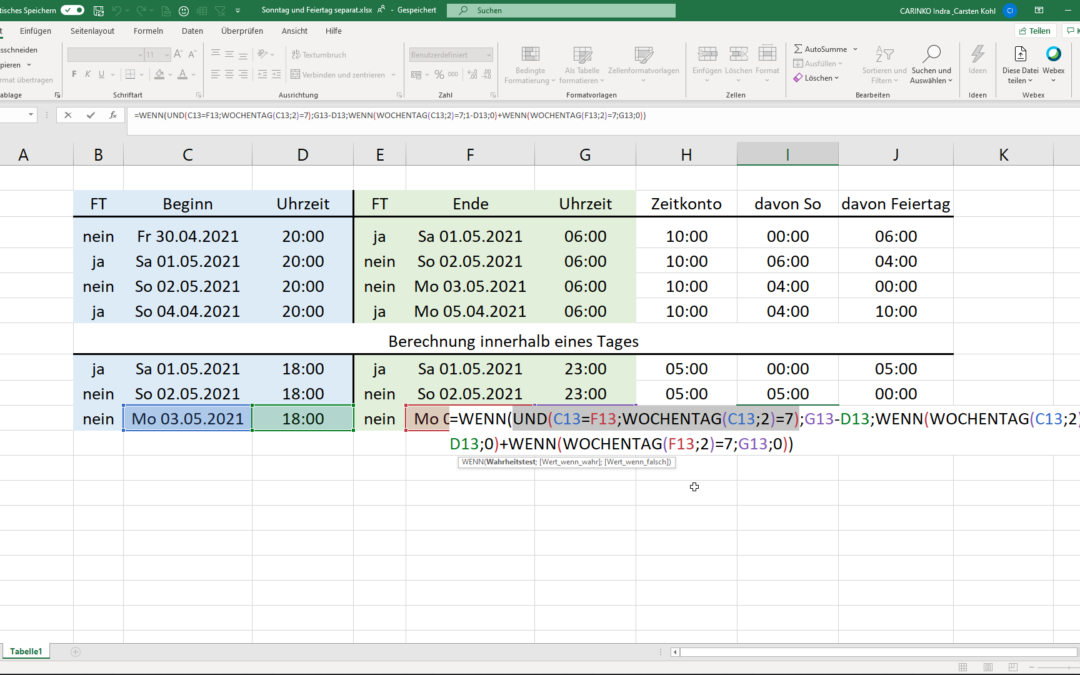Open the Formeln ribbon tab
This screenshot has height=675, width=1080.
148,31
